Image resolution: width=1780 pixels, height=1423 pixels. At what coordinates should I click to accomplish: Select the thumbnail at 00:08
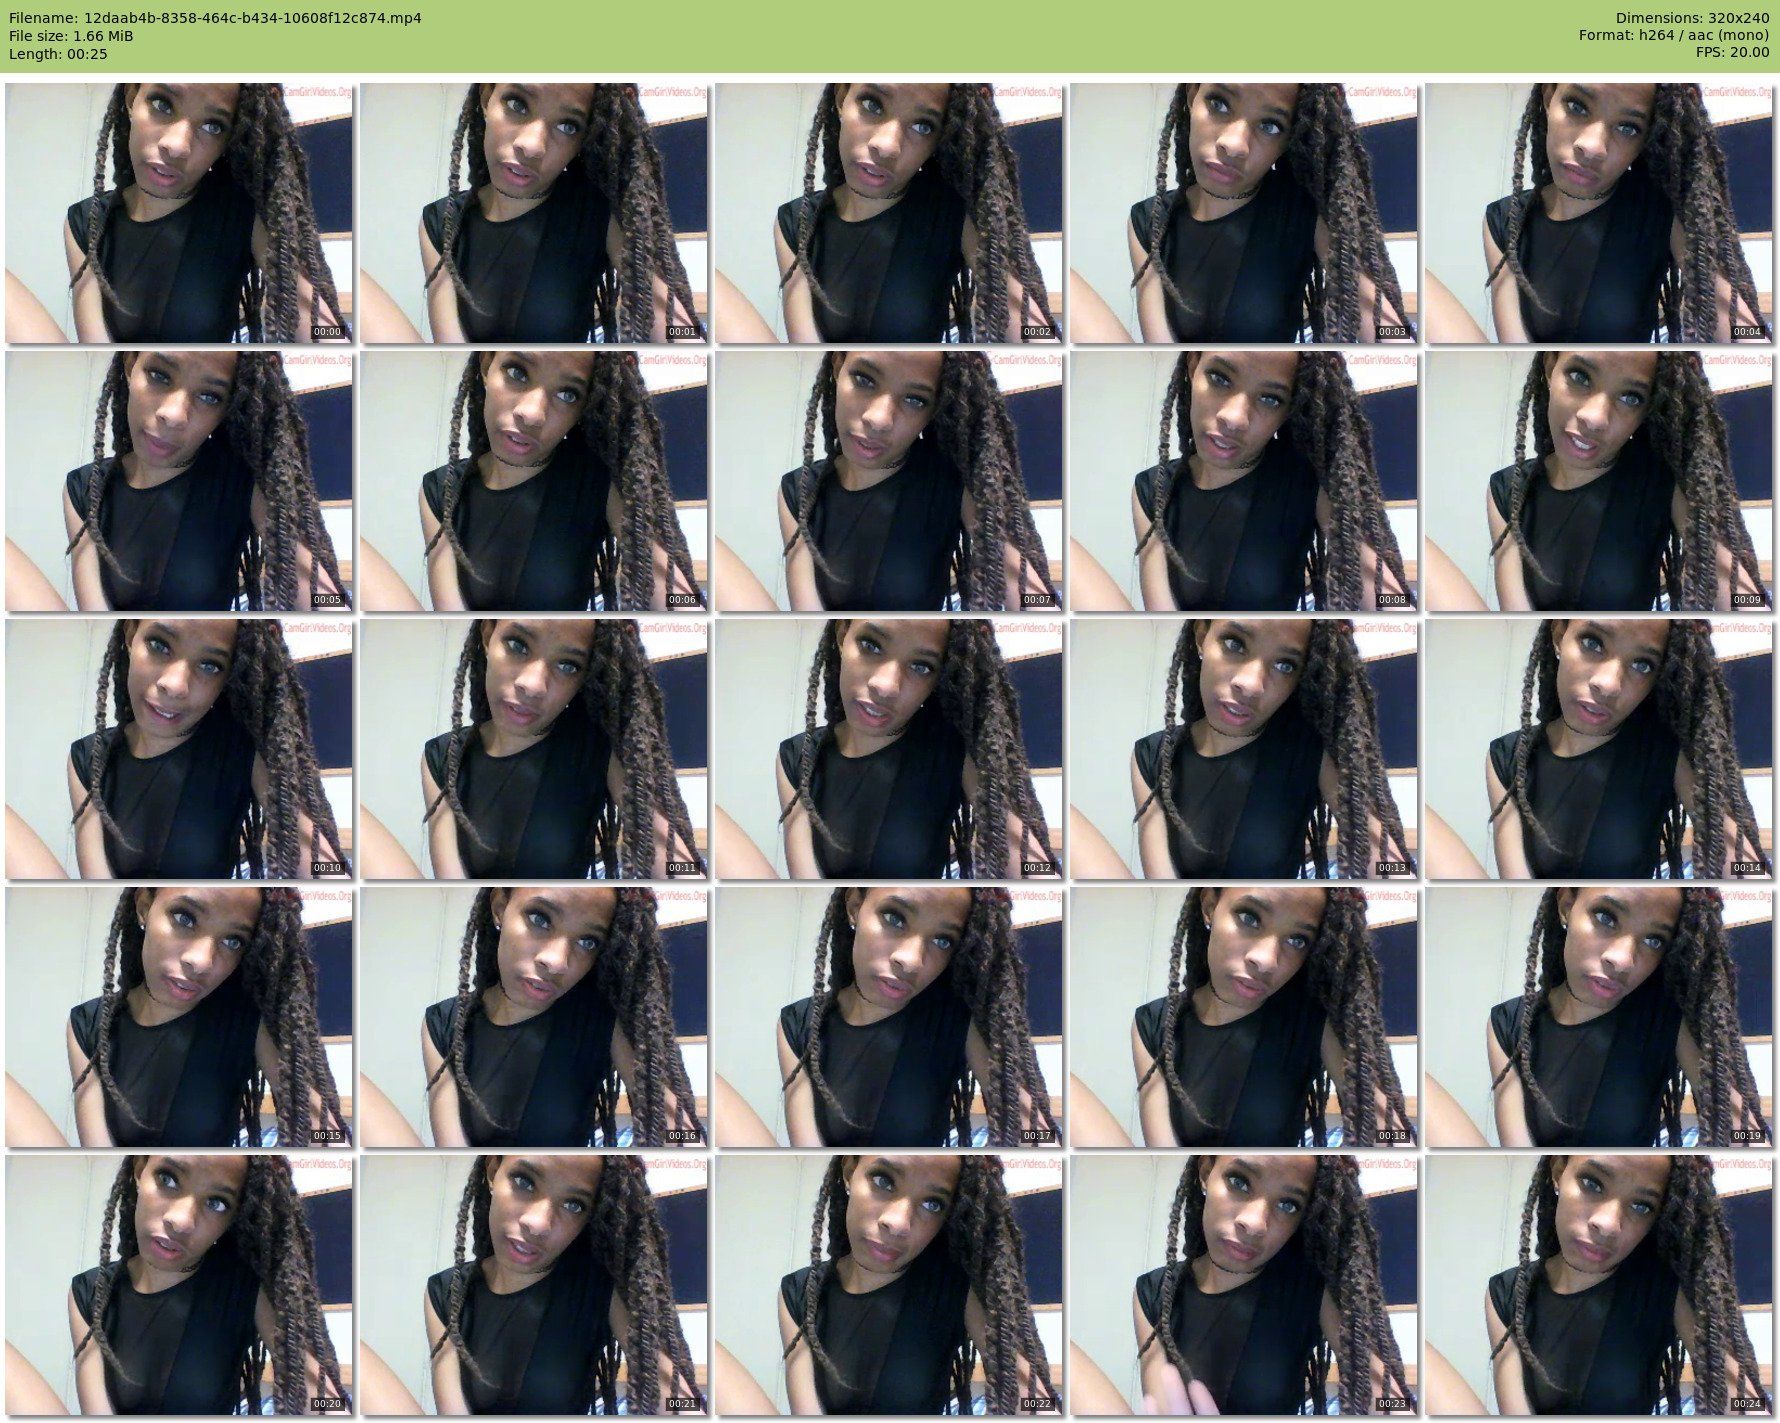click(x=1244, y=481)
